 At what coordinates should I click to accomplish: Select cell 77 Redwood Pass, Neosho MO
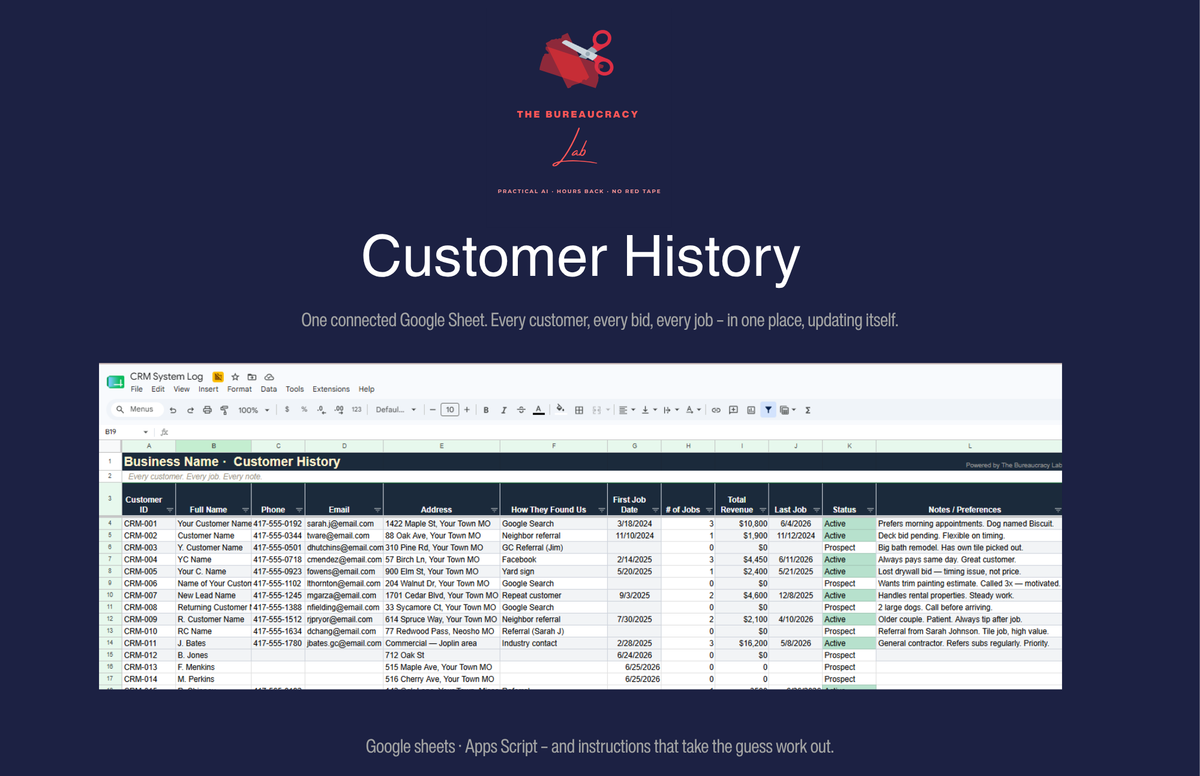click(441, 632)
